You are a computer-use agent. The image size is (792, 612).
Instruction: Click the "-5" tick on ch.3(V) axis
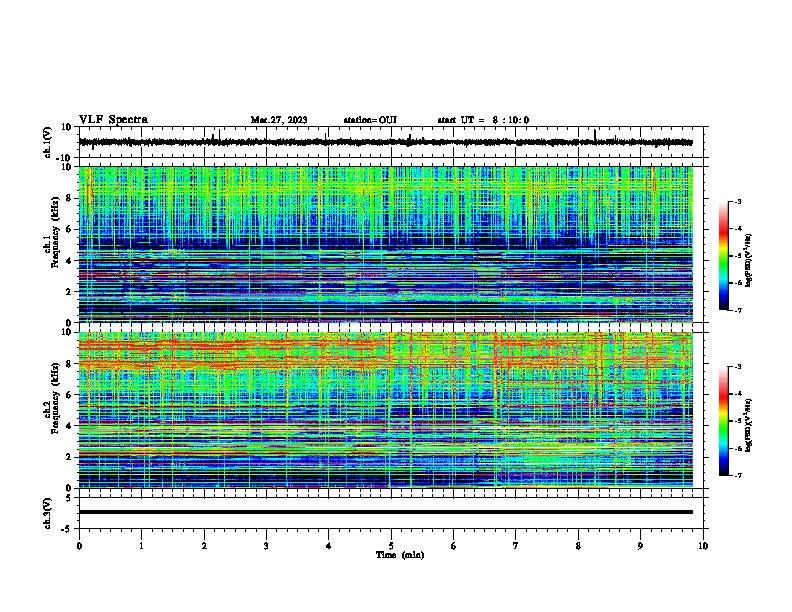click(x=67, y=529)
